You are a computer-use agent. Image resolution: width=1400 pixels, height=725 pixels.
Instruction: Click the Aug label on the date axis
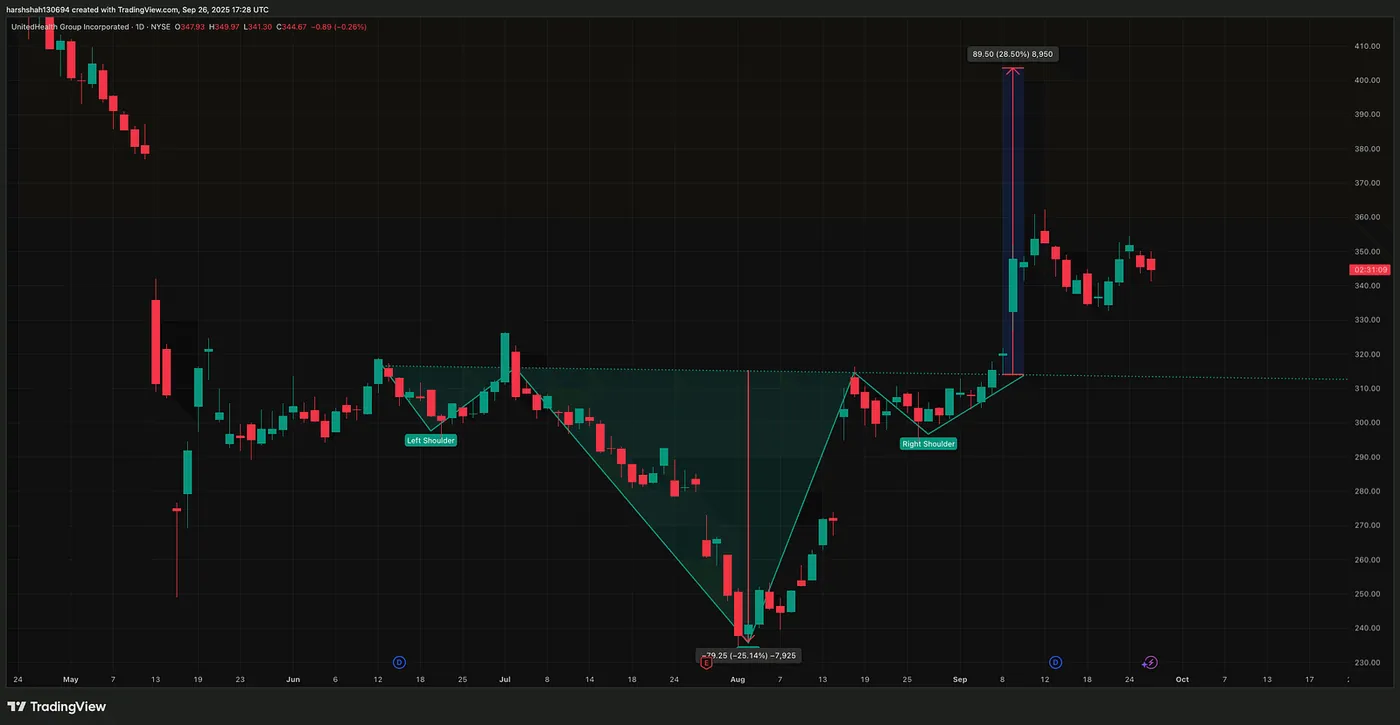tap(738, 679)
